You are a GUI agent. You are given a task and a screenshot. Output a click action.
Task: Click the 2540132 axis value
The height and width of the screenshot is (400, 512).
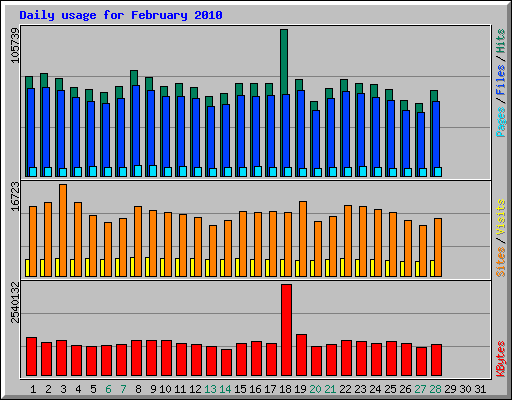[15, 303]
